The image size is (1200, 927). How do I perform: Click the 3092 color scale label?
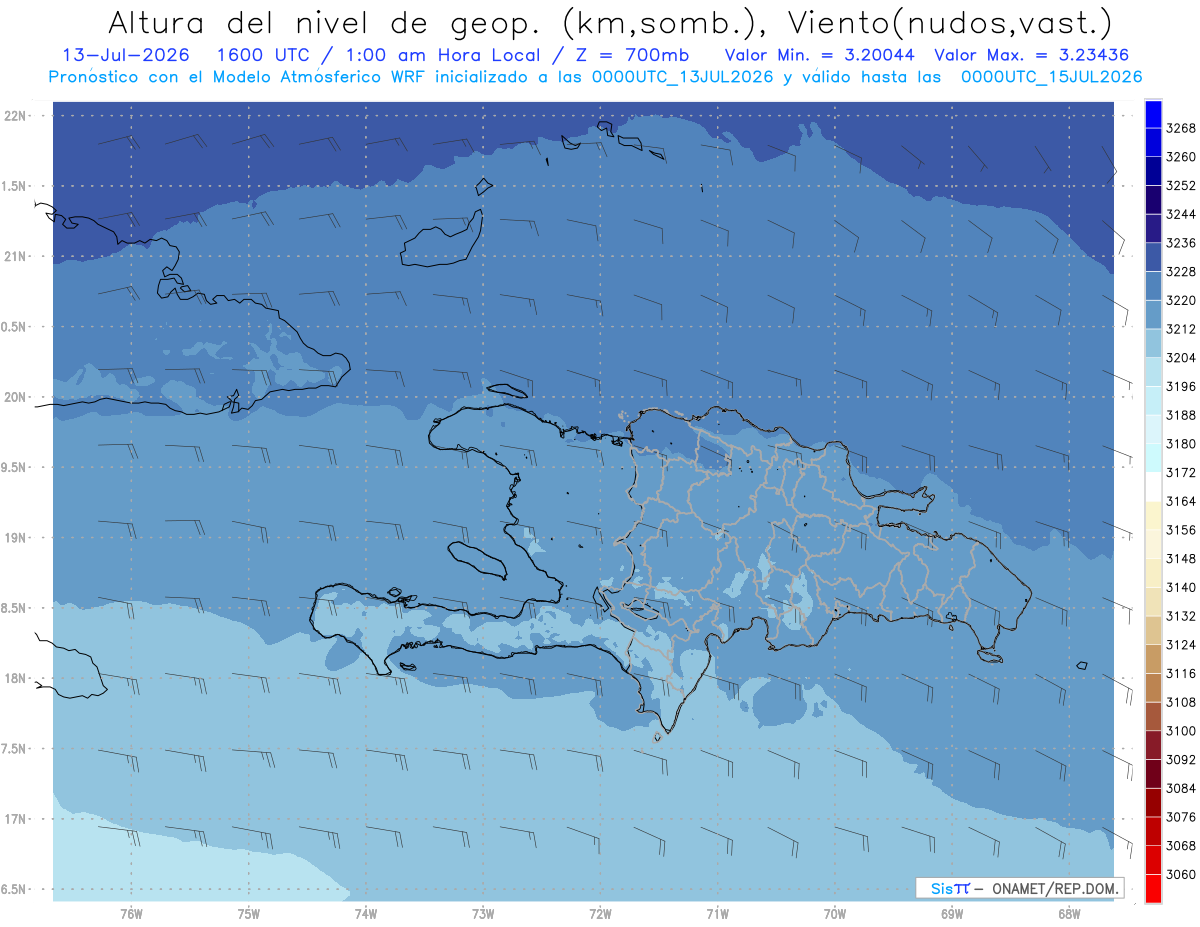click(x=1180, y=760)
